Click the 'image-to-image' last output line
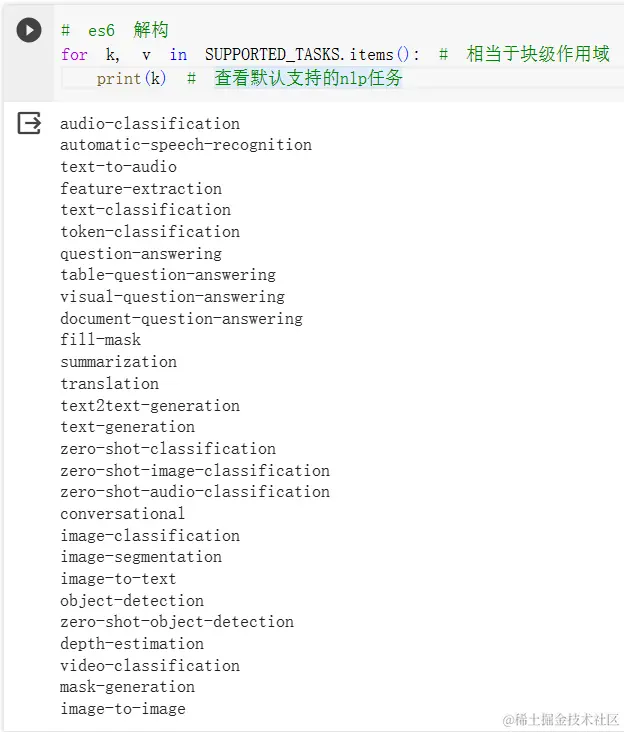Viewport: 624px width, 732px height. [x=123, y=709]
